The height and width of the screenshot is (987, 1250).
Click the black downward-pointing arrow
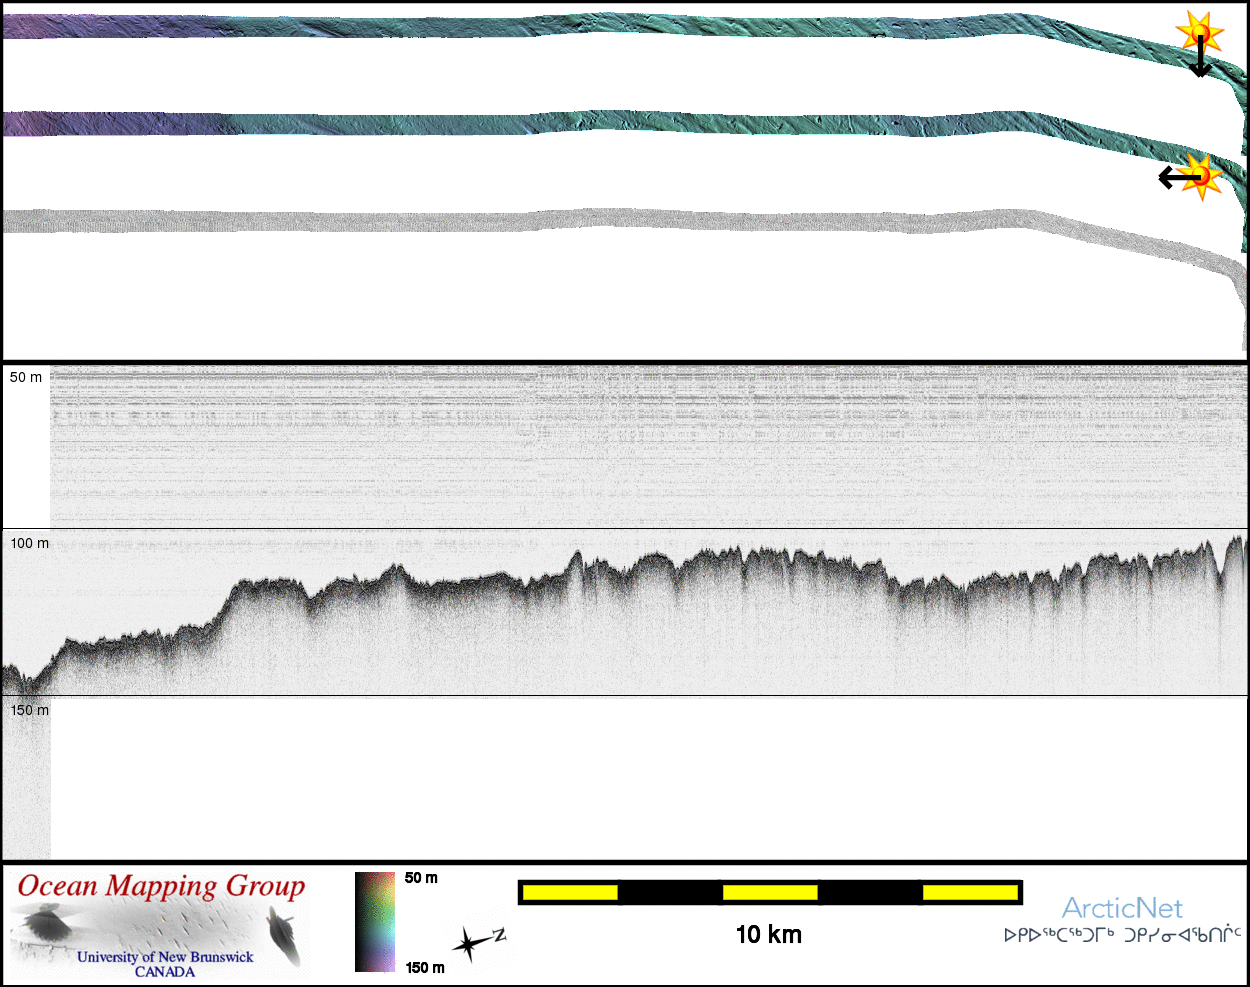click(x=1199, y=62)
